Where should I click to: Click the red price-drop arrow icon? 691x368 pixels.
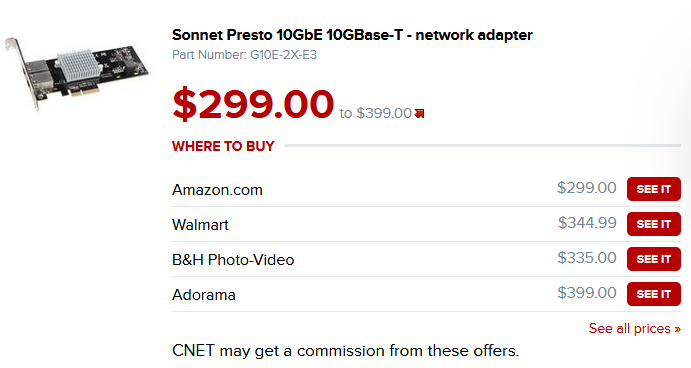420,114
